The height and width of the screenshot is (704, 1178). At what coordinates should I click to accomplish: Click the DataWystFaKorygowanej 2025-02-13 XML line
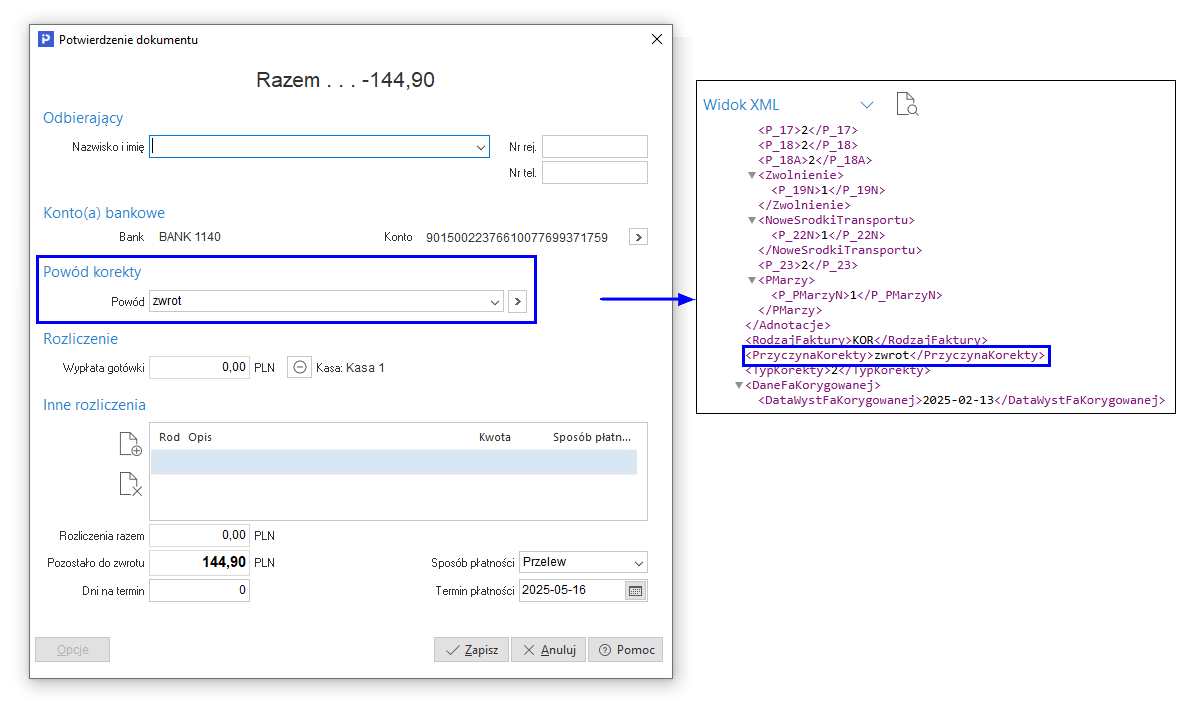(x=961, y=400)
